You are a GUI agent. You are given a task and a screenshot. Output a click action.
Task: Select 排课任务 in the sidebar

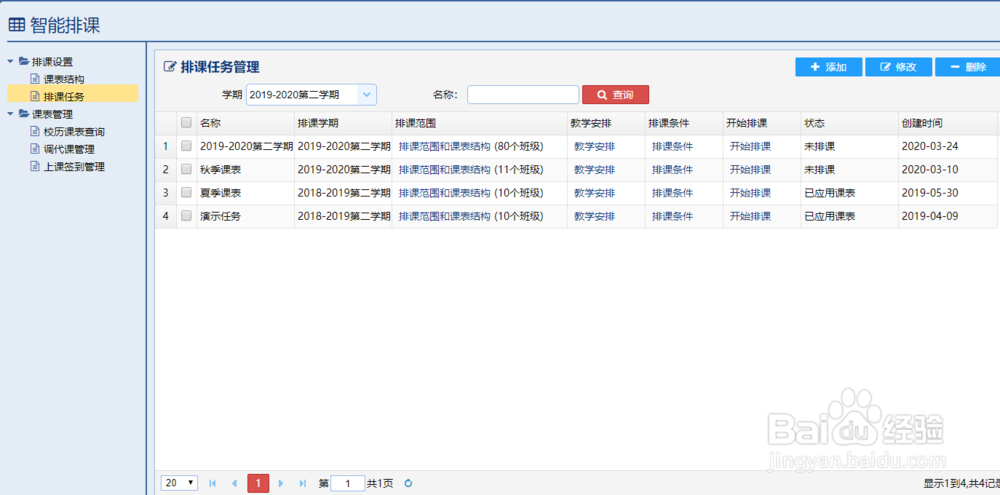coord(64,96)
